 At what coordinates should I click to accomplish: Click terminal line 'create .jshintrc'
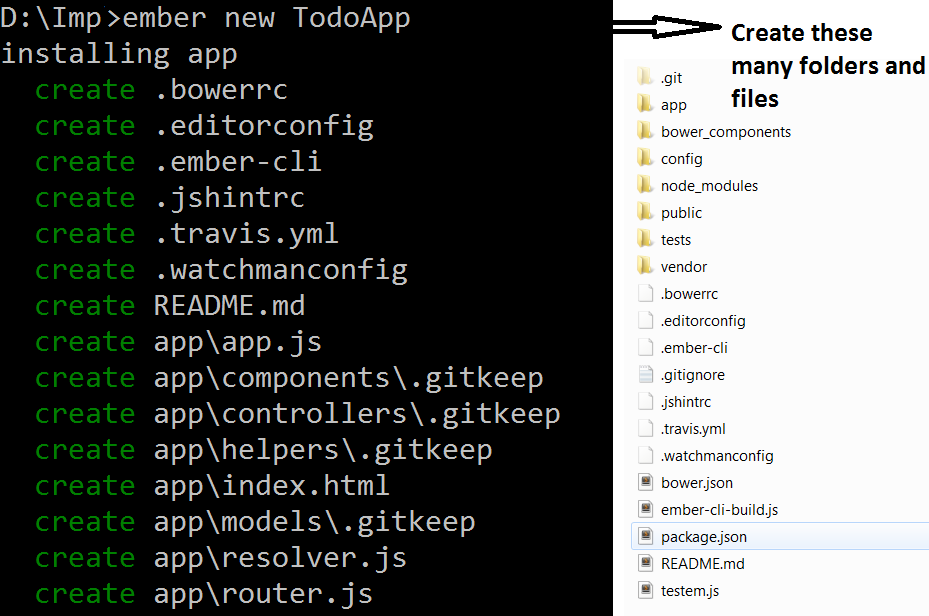coord(169,198)
